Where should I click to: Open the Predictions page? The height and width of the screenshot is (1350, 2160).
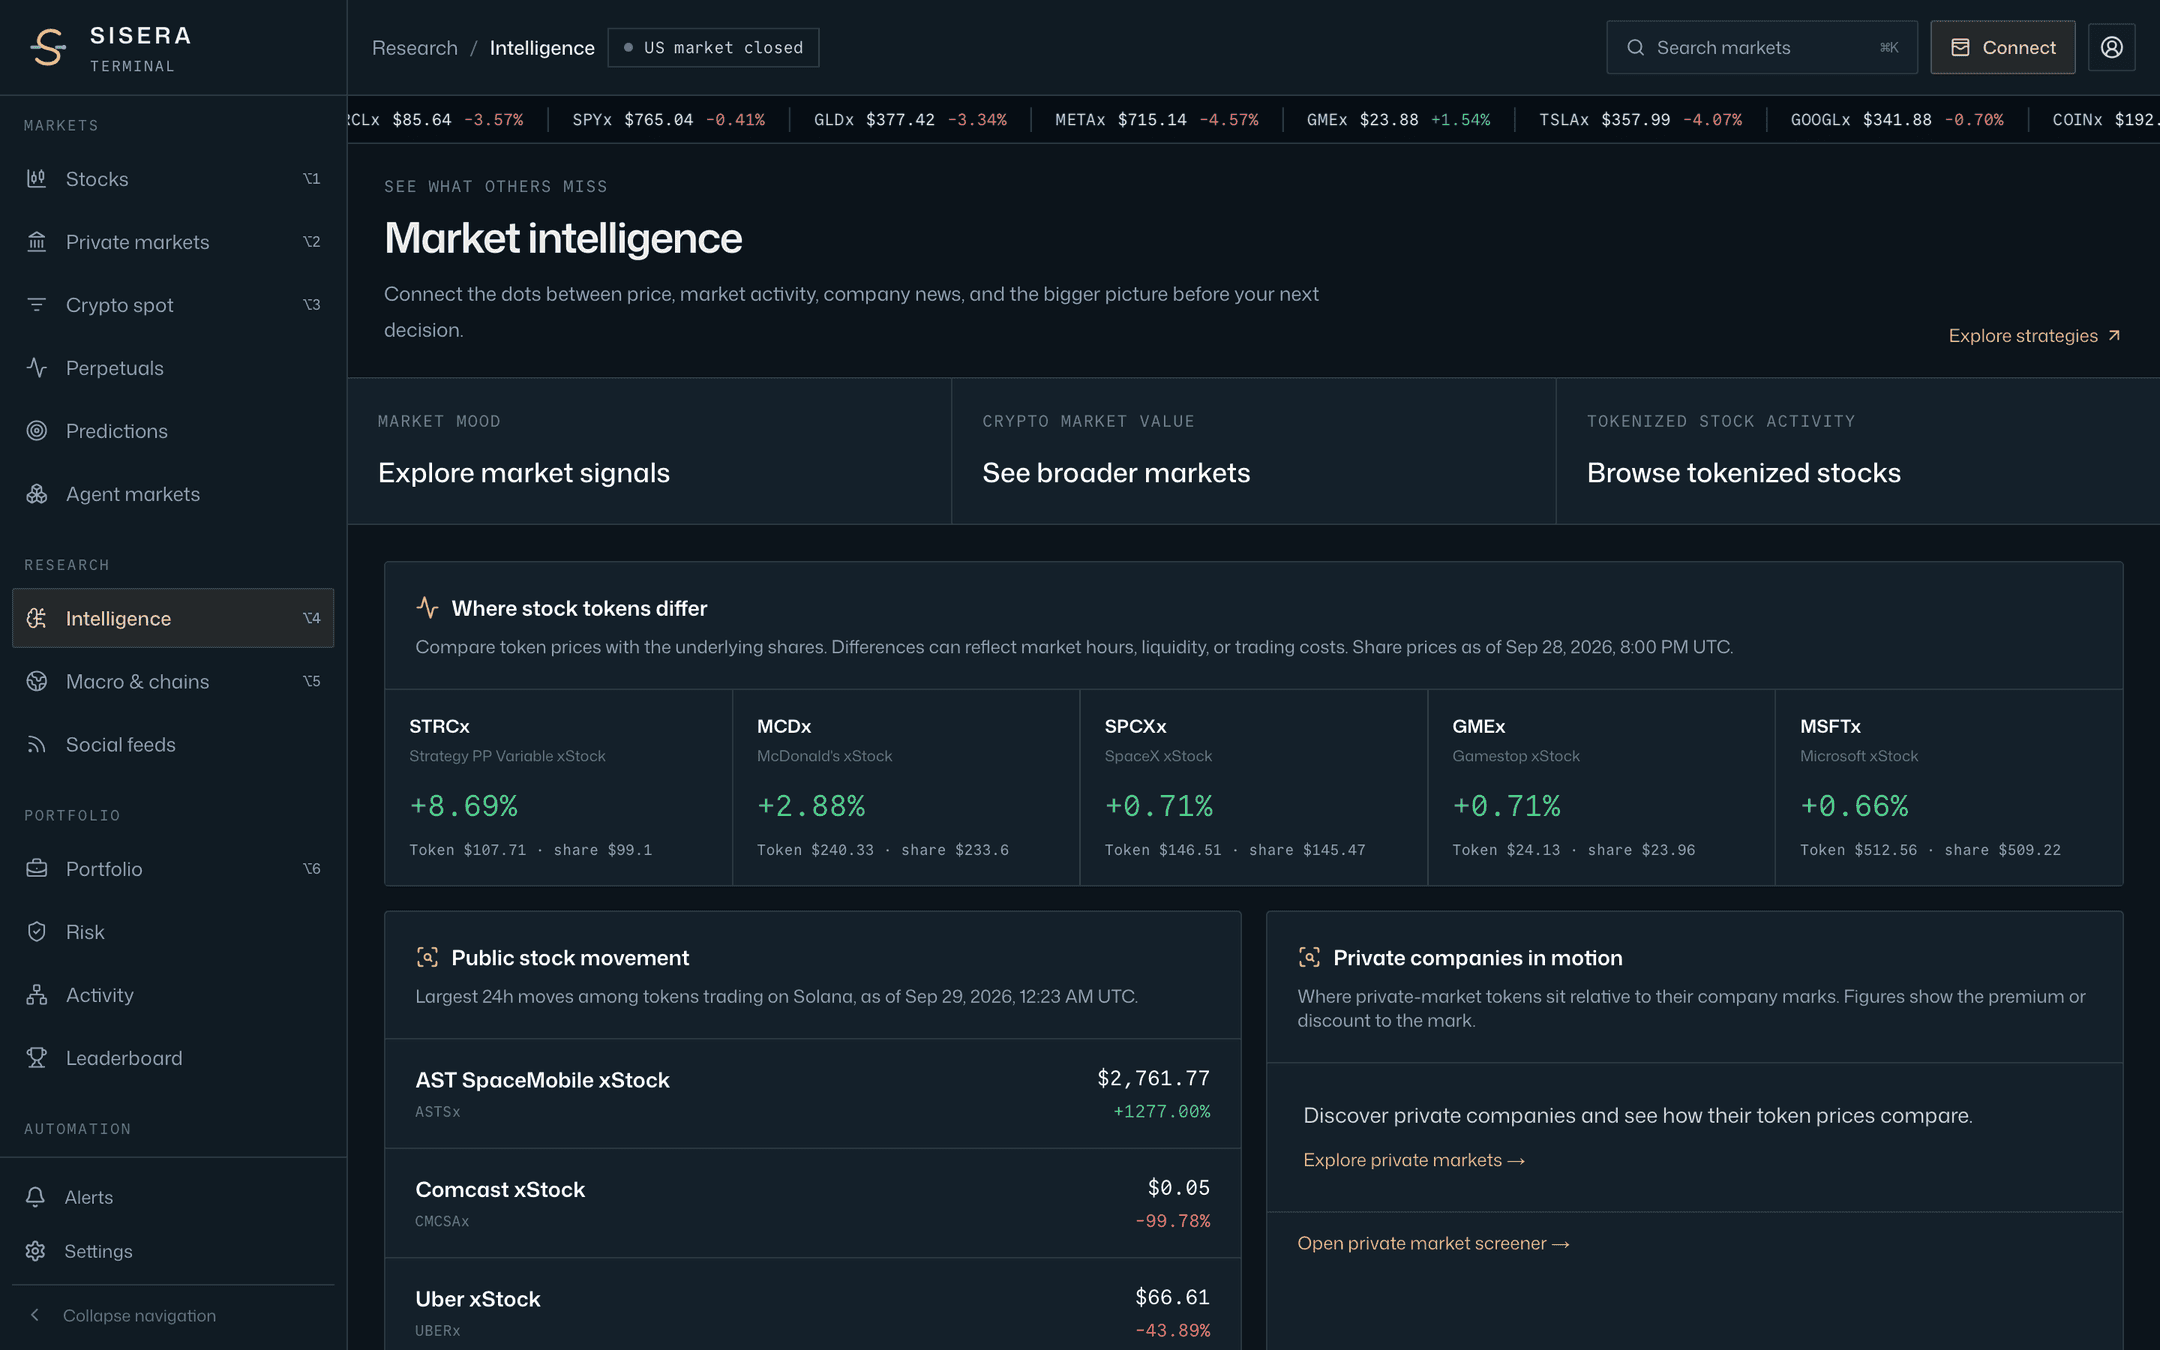[x=173, y=431]
